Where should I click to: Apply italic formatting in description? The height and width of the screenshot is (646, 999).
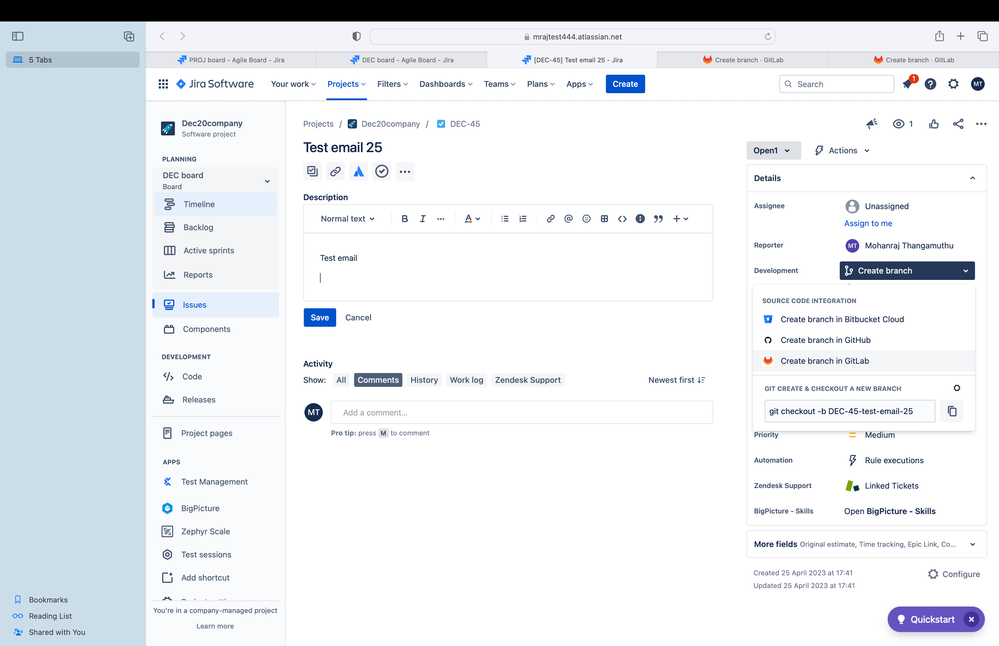422,219
